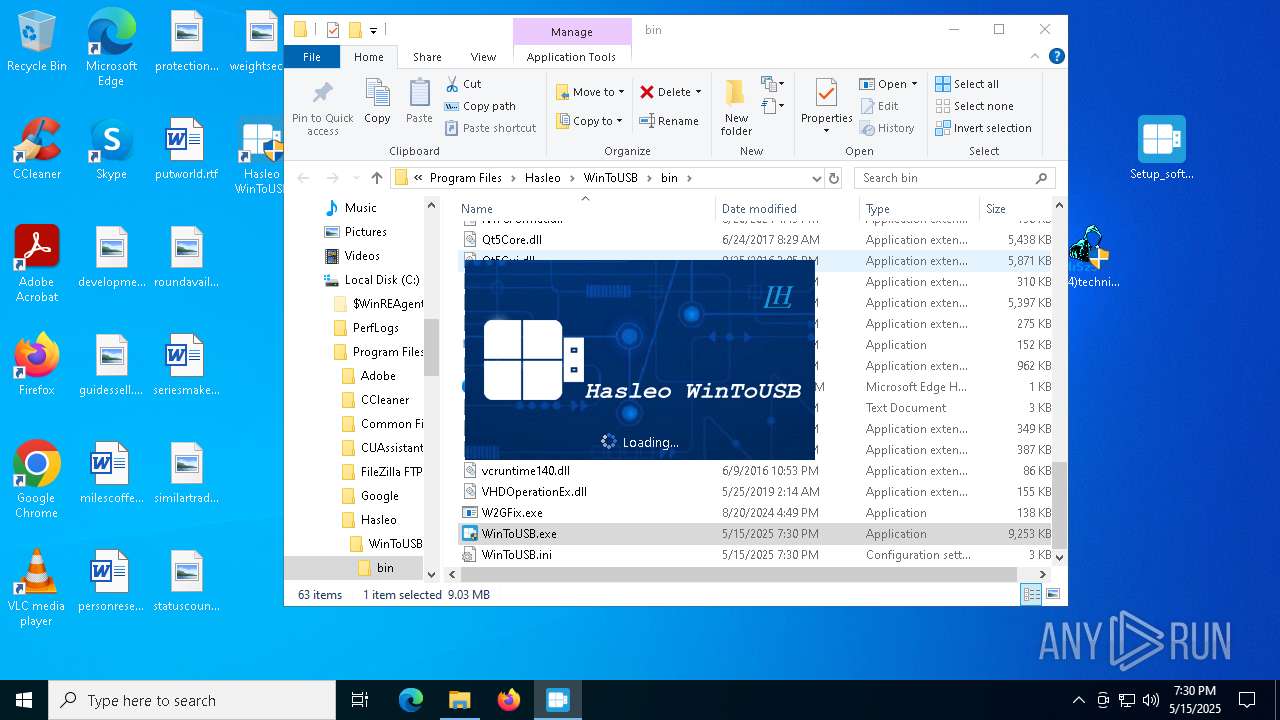Open VLC media player desktop icon
The image size is (1280, 720).
click(37, 588)
